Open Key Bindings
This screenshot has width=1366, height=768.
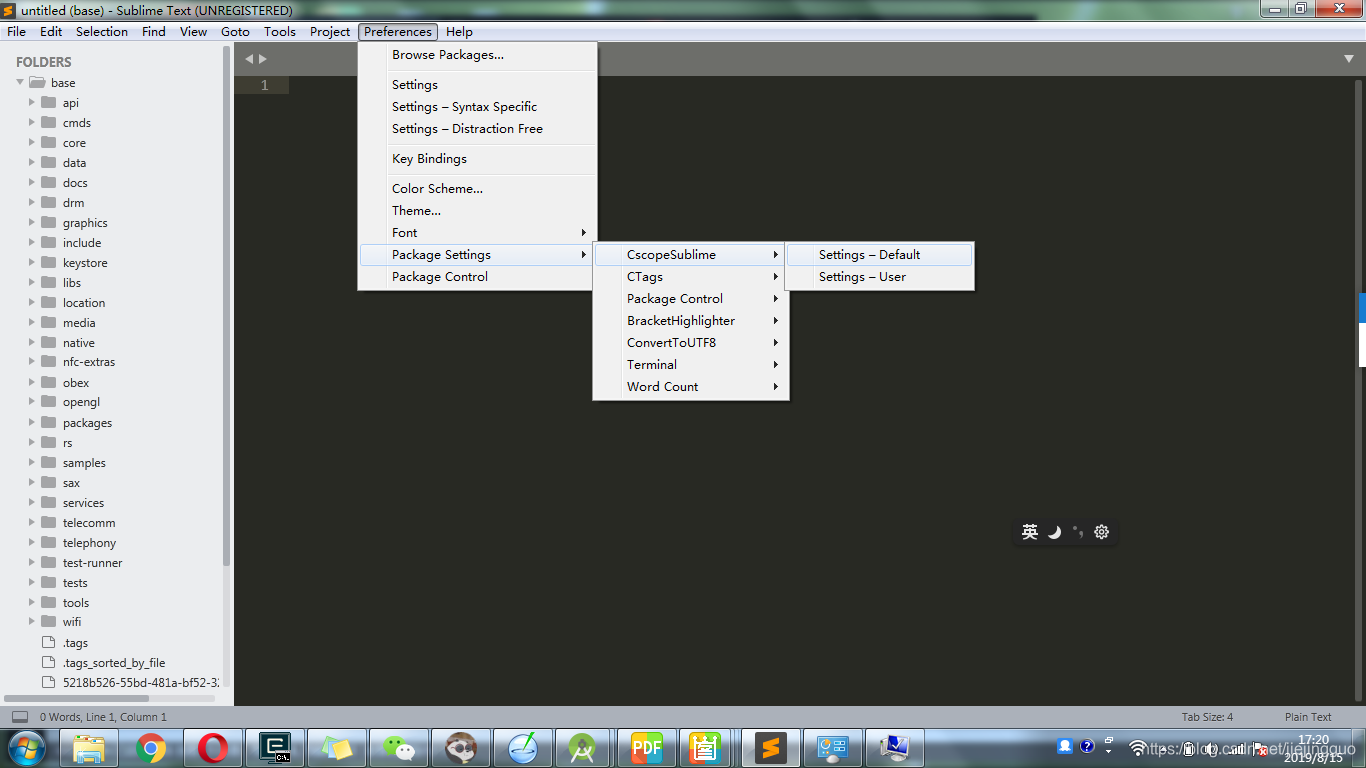coord(478,159)
